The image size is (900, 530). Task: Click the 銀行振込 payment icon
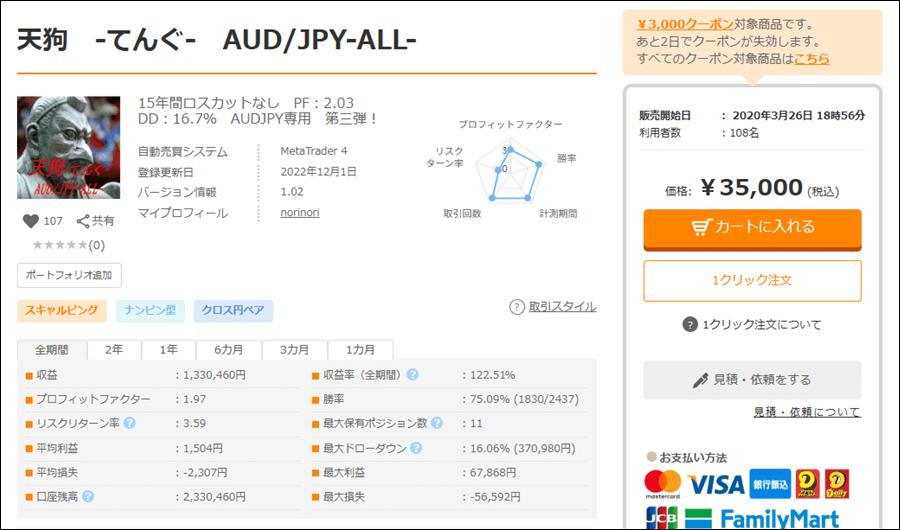click(x=770, y=484)
